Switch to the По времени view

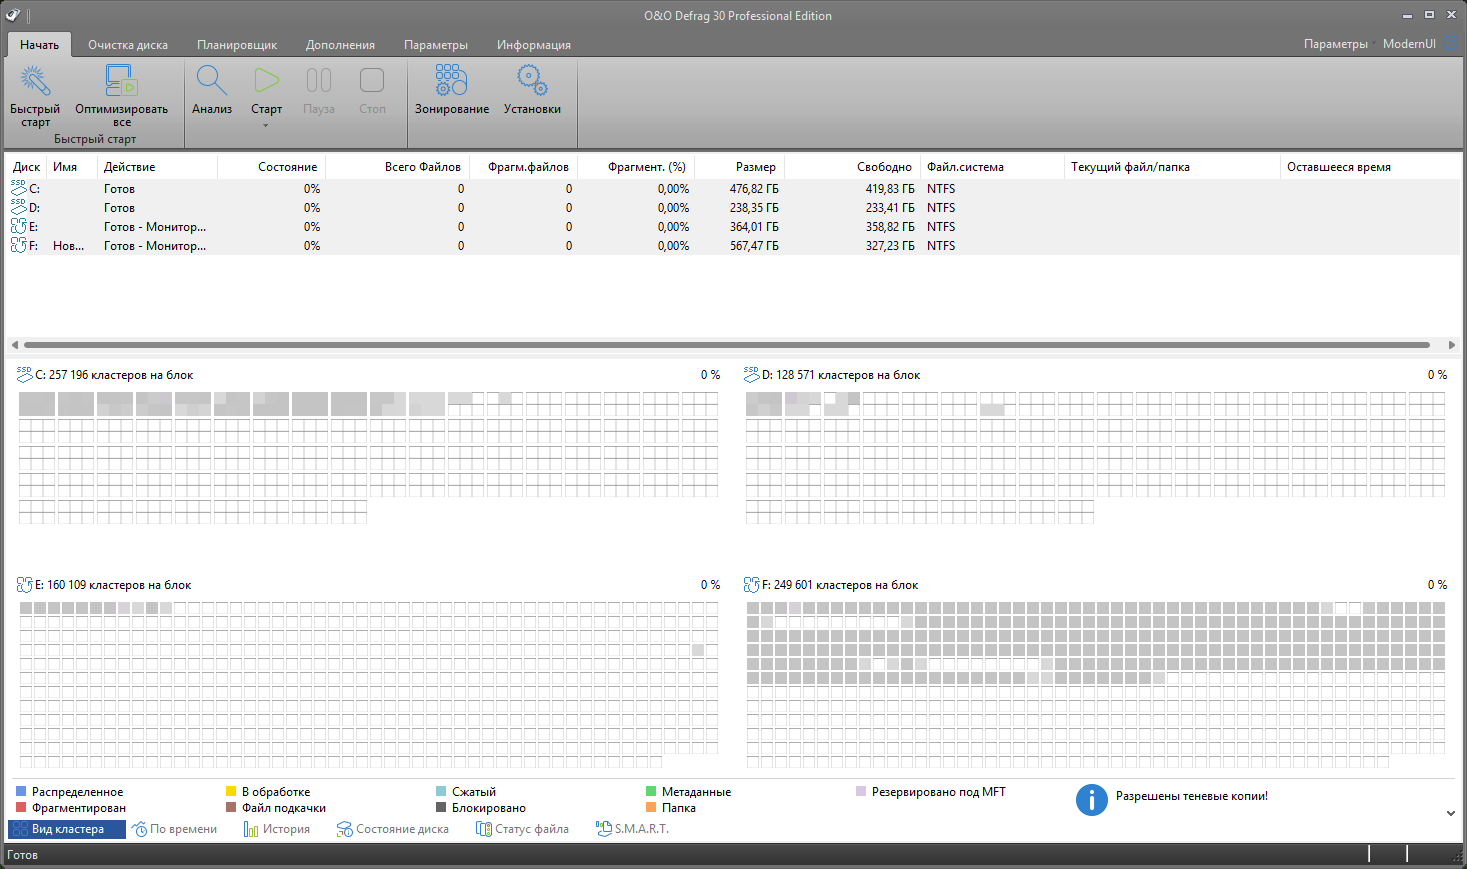(x=174, y=829)
